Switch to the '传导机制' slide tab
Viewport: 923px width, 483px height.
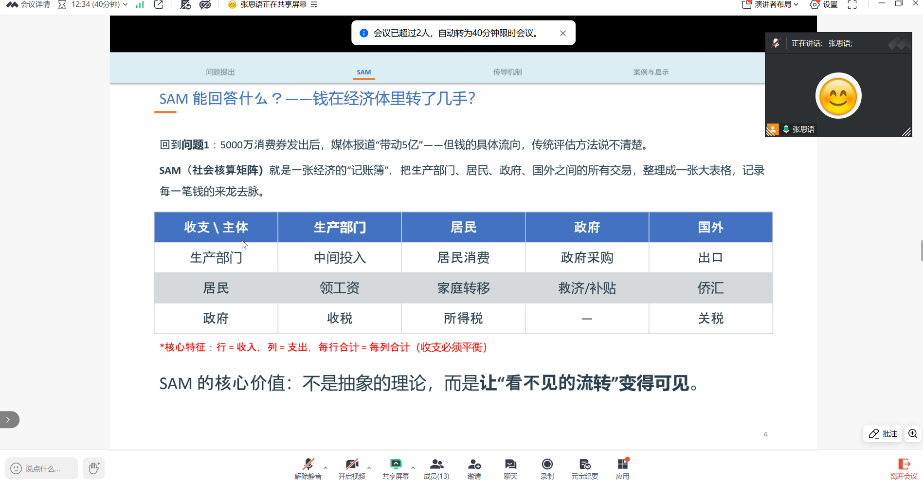[x=507, y=72]
